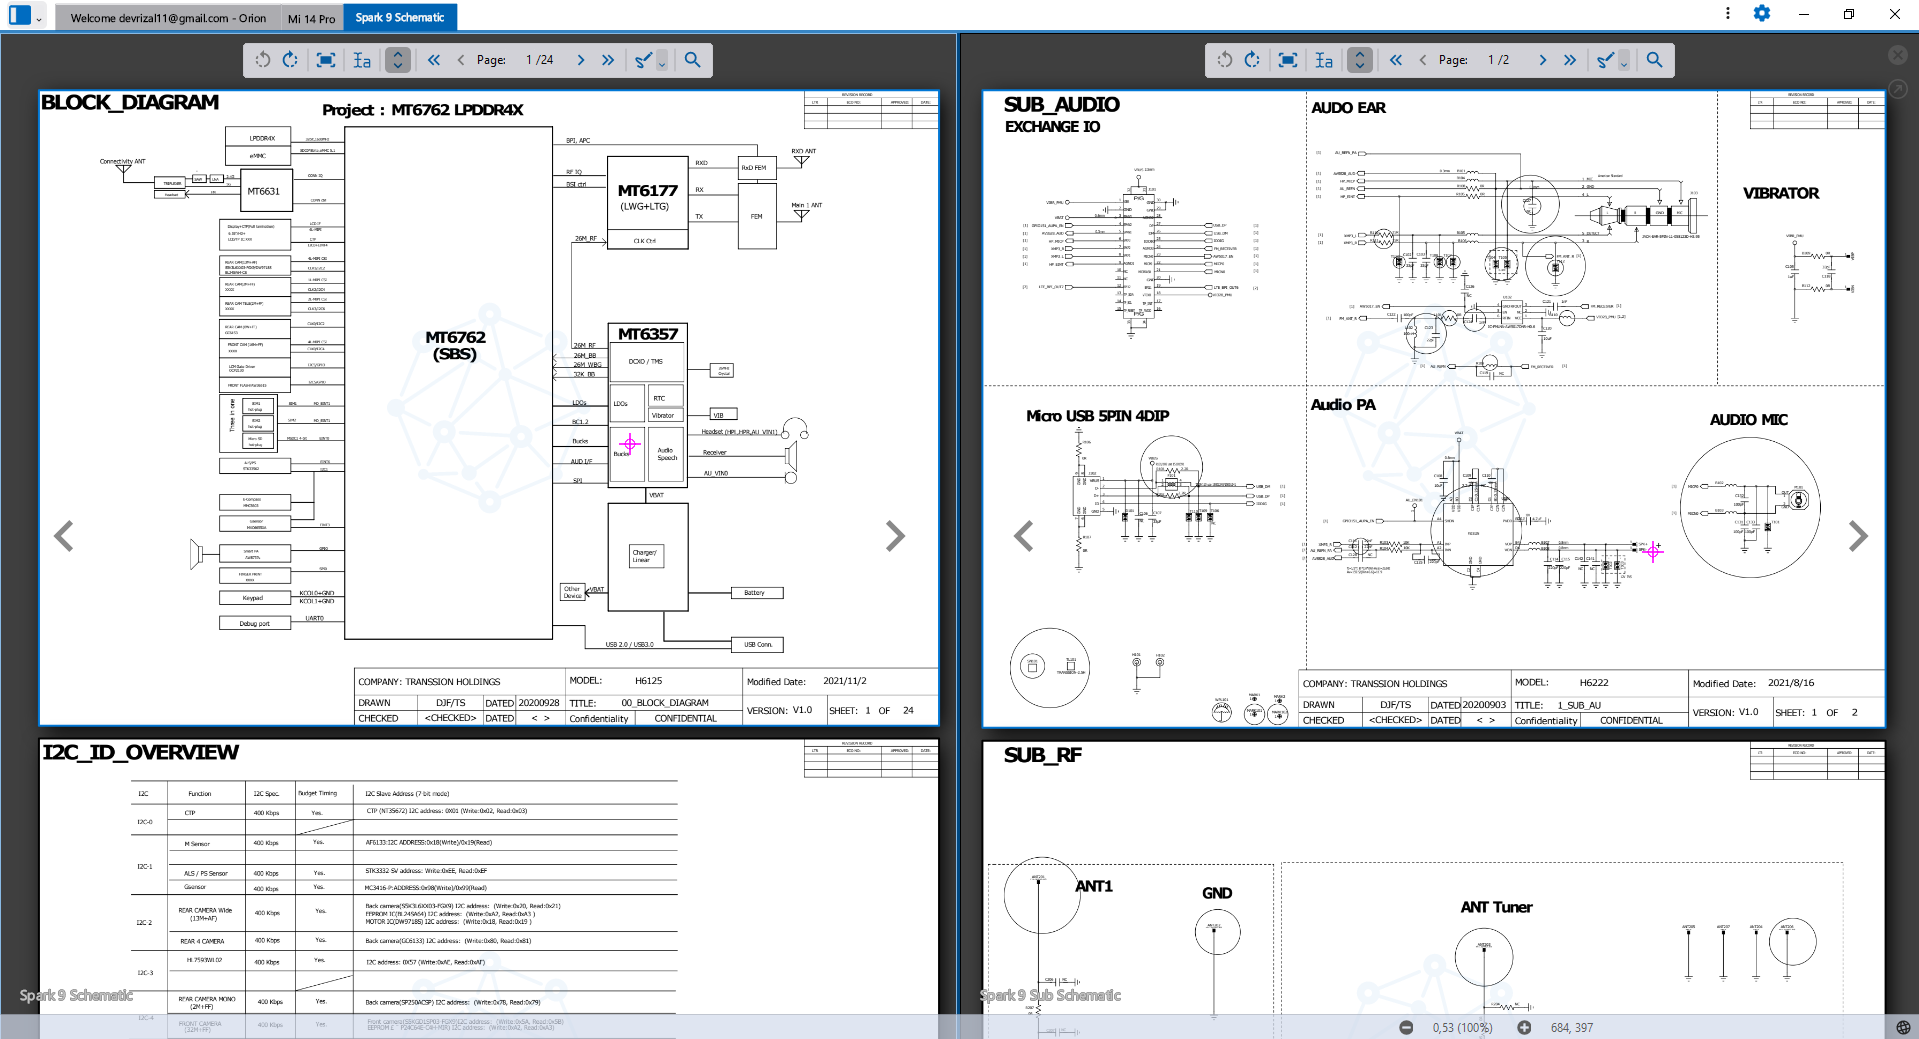Screen dimensions: 1919x1039
Task: Open search in right sub schematic viewer
Action: (1654, 60)
